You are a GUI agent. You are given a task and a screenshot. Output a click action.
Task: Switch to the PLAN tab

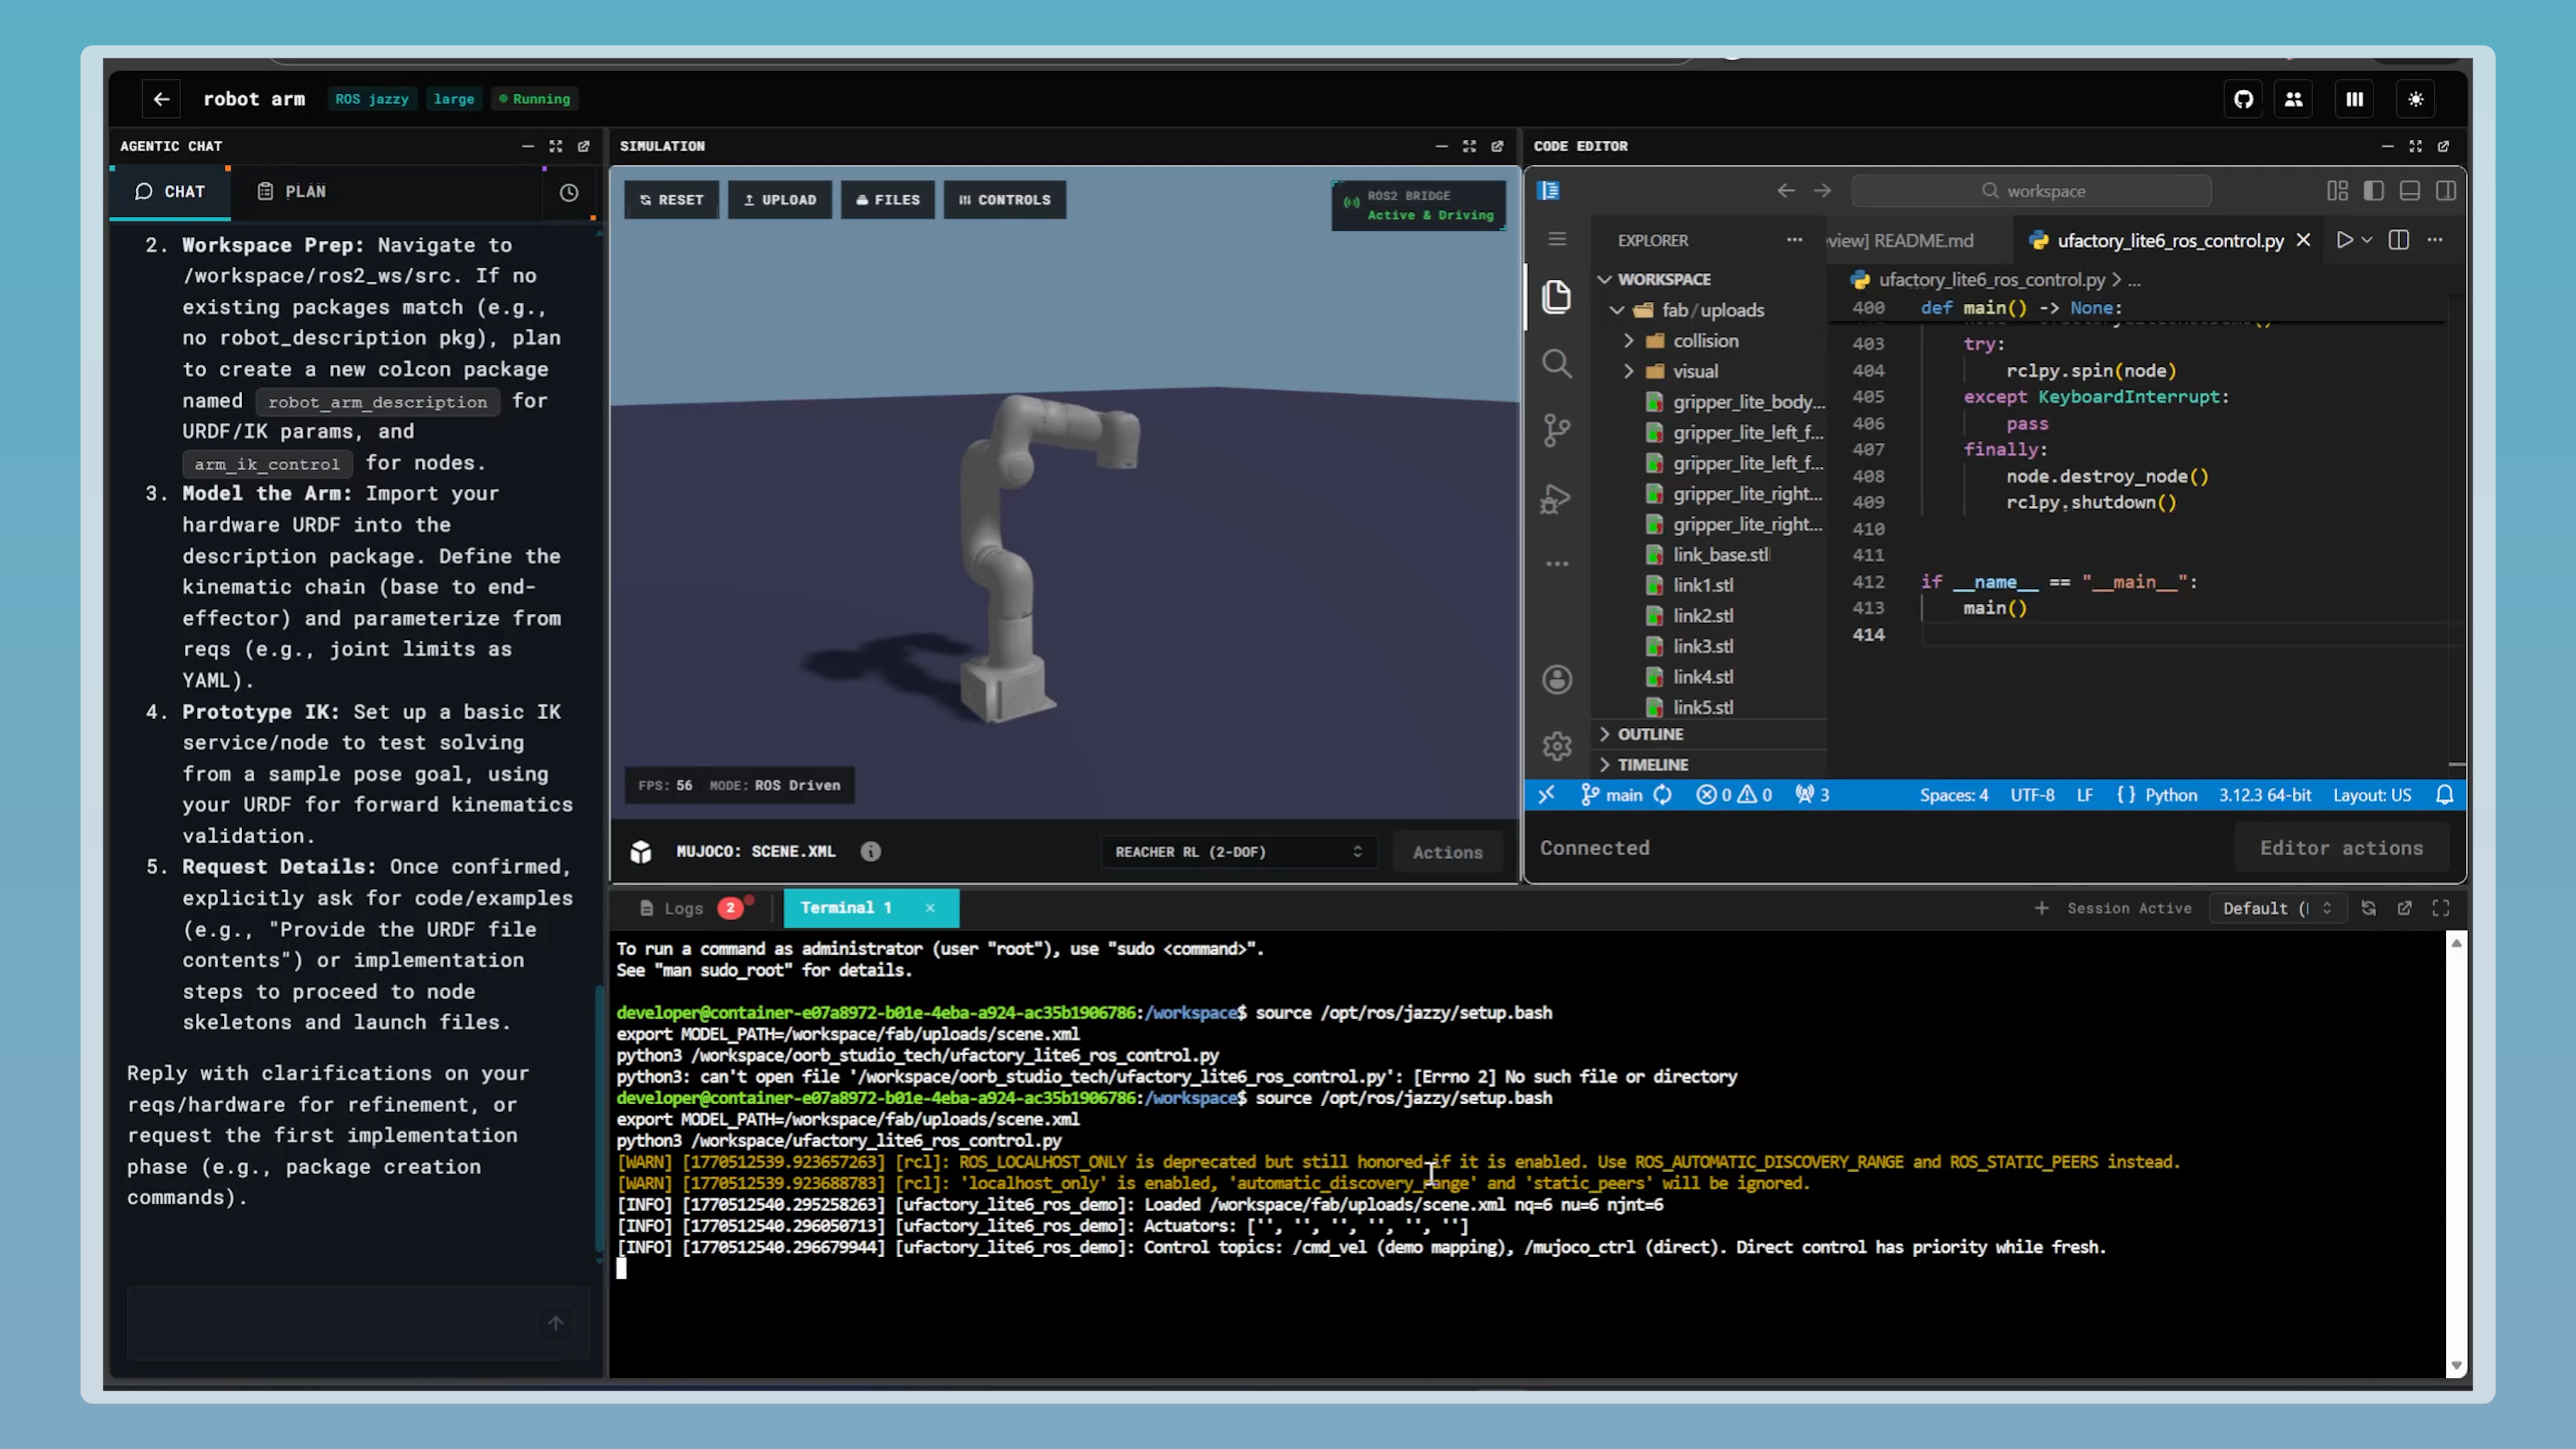click(291, 191)
